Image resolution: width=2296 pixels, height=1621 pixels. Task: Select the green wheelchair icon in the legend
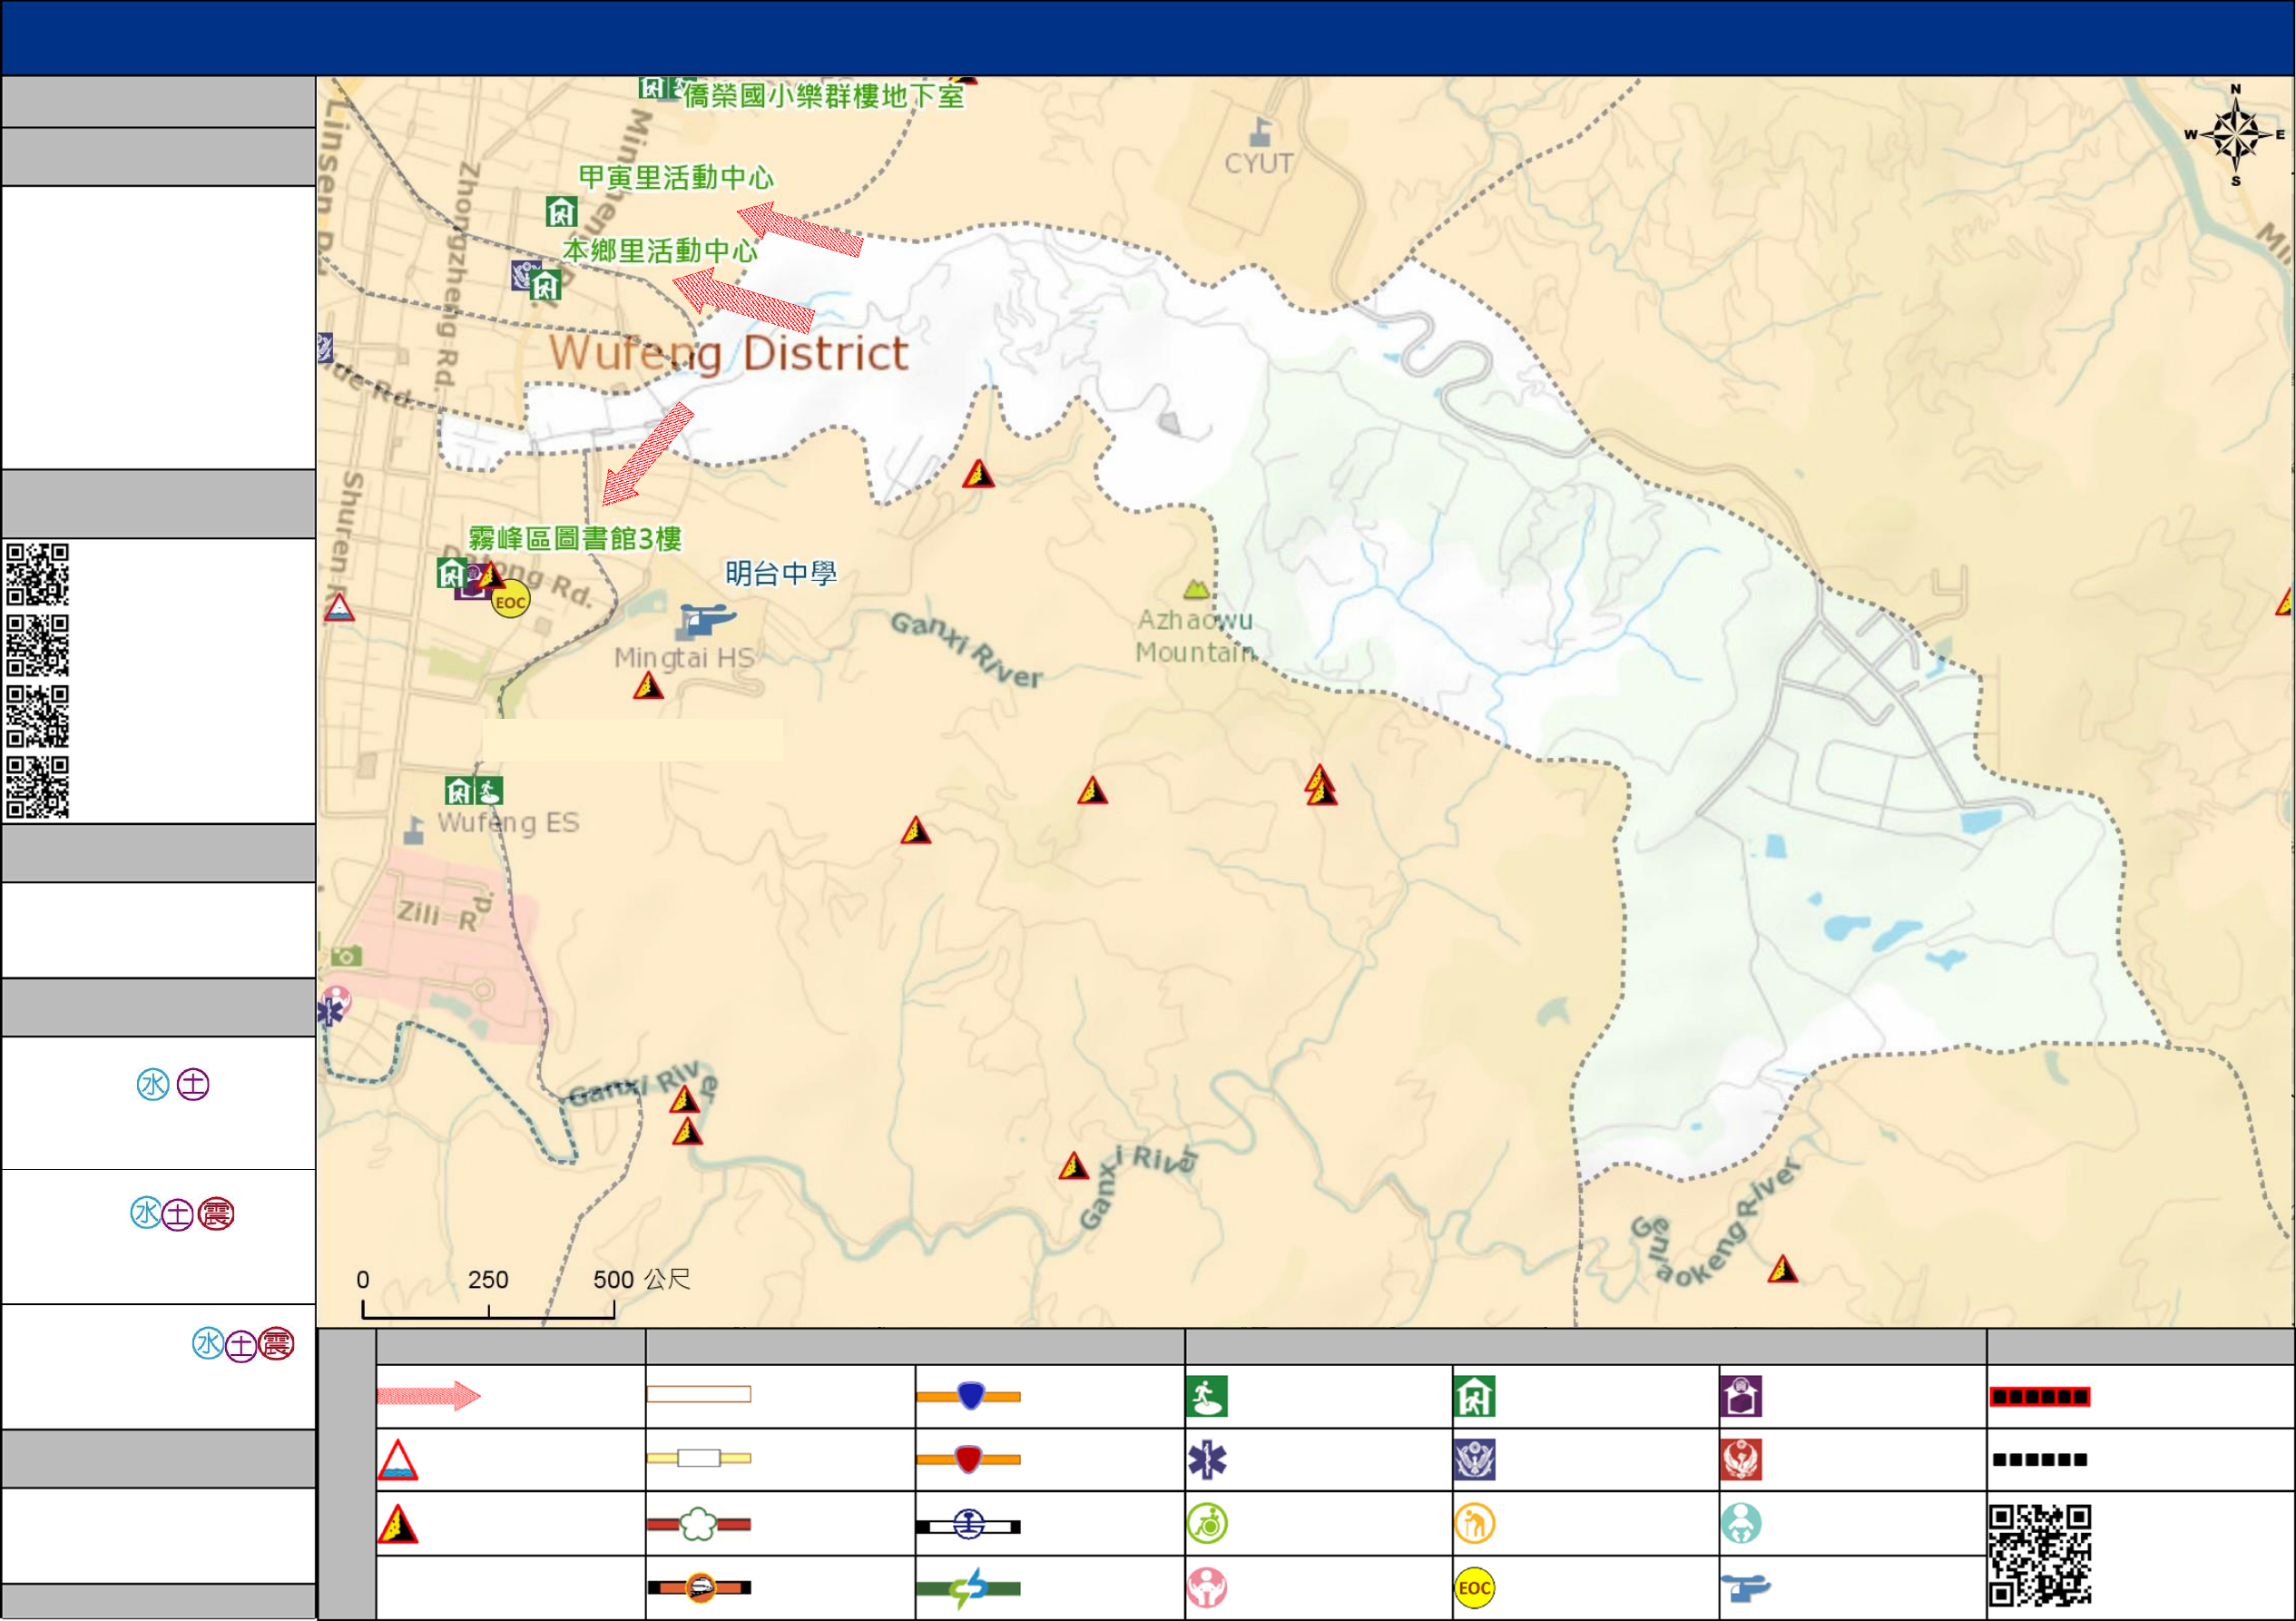pos(1207,1524)
